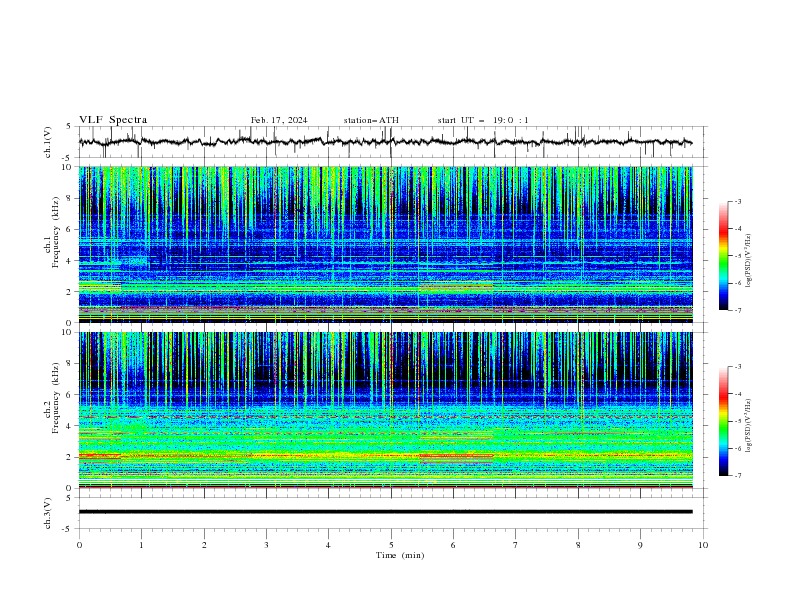Click time-axis tick label '8'
The height and width of the screenshot is (612, 792).
coord(578,545)
